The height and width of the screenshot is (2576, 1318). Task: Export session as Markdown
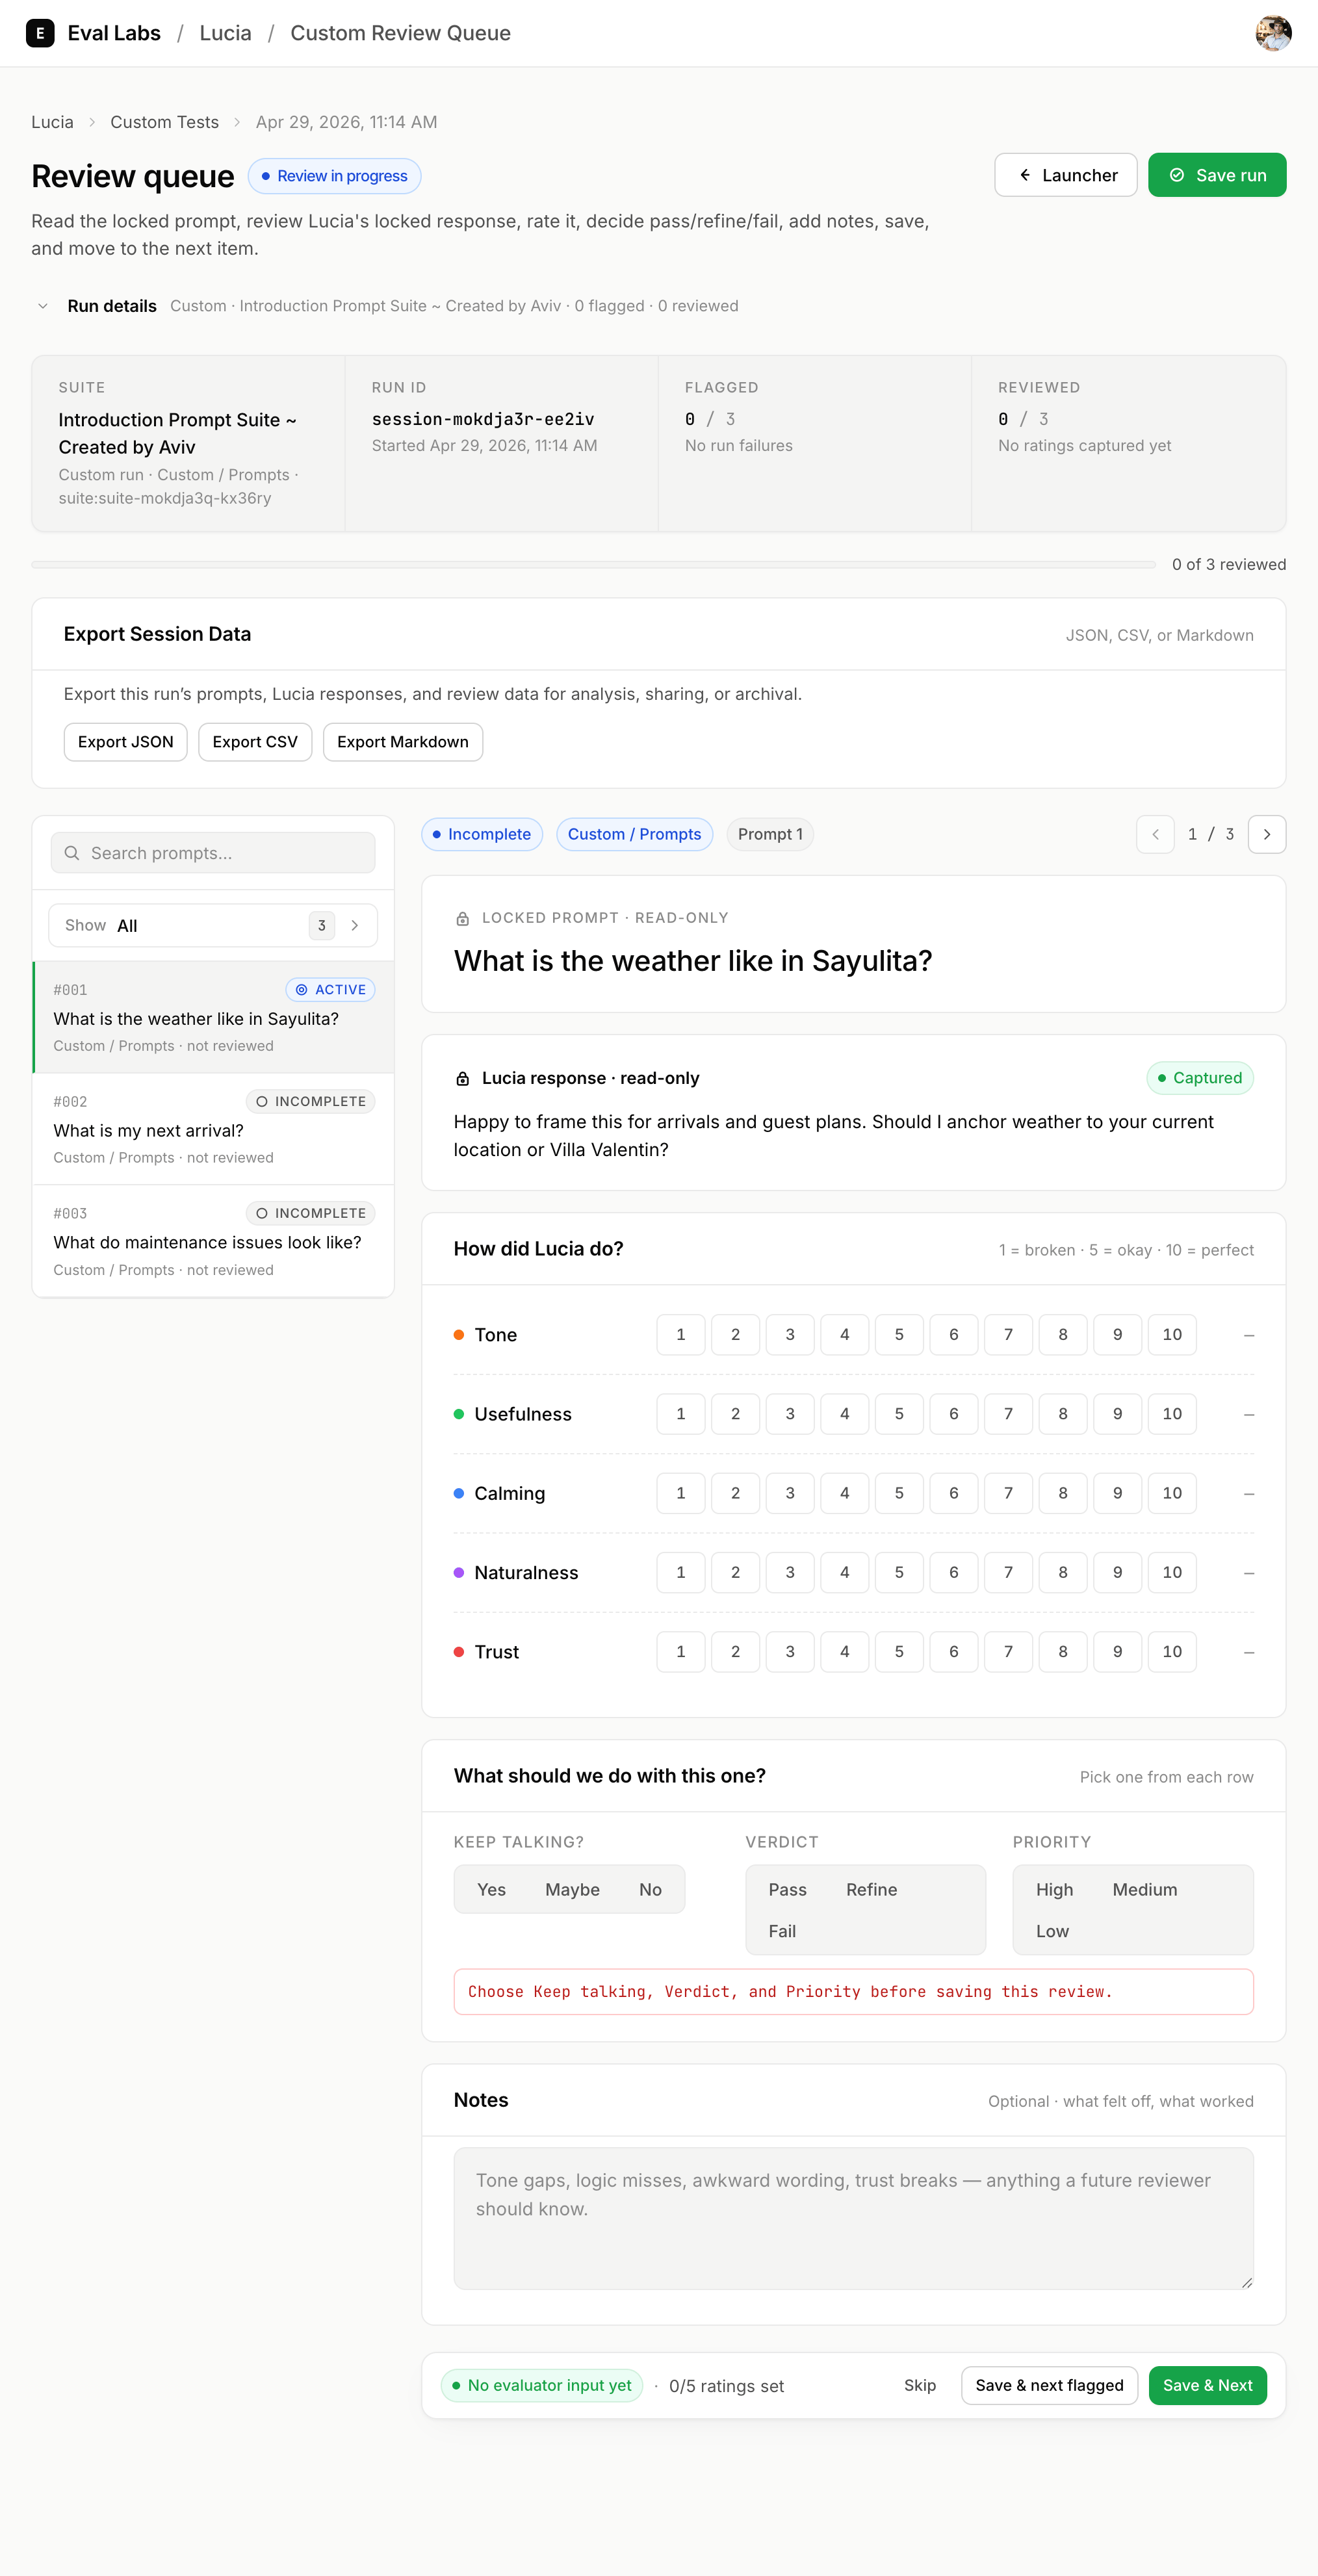pos(402,742)
